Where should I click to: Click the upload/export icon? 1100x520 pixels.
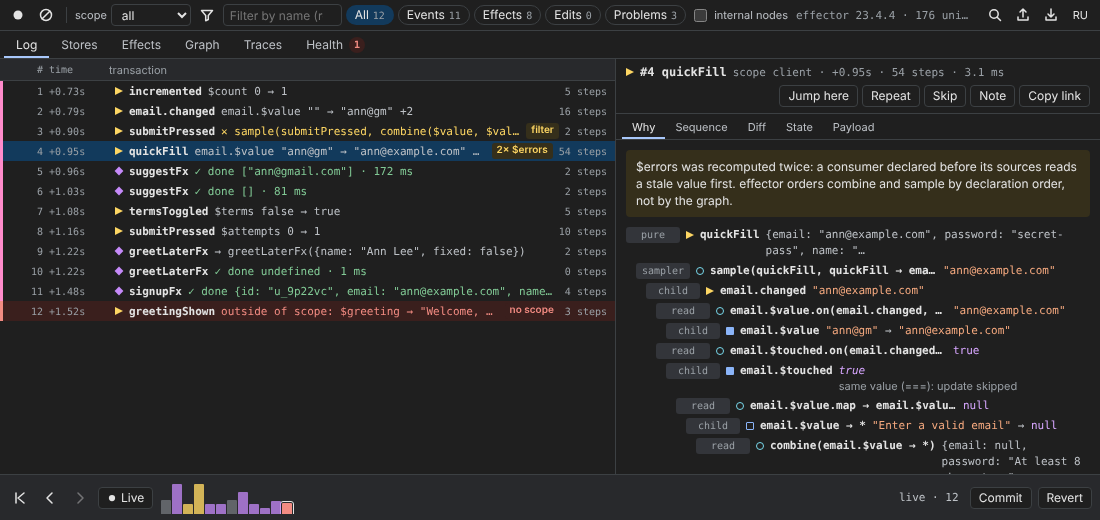(1023, 15)
